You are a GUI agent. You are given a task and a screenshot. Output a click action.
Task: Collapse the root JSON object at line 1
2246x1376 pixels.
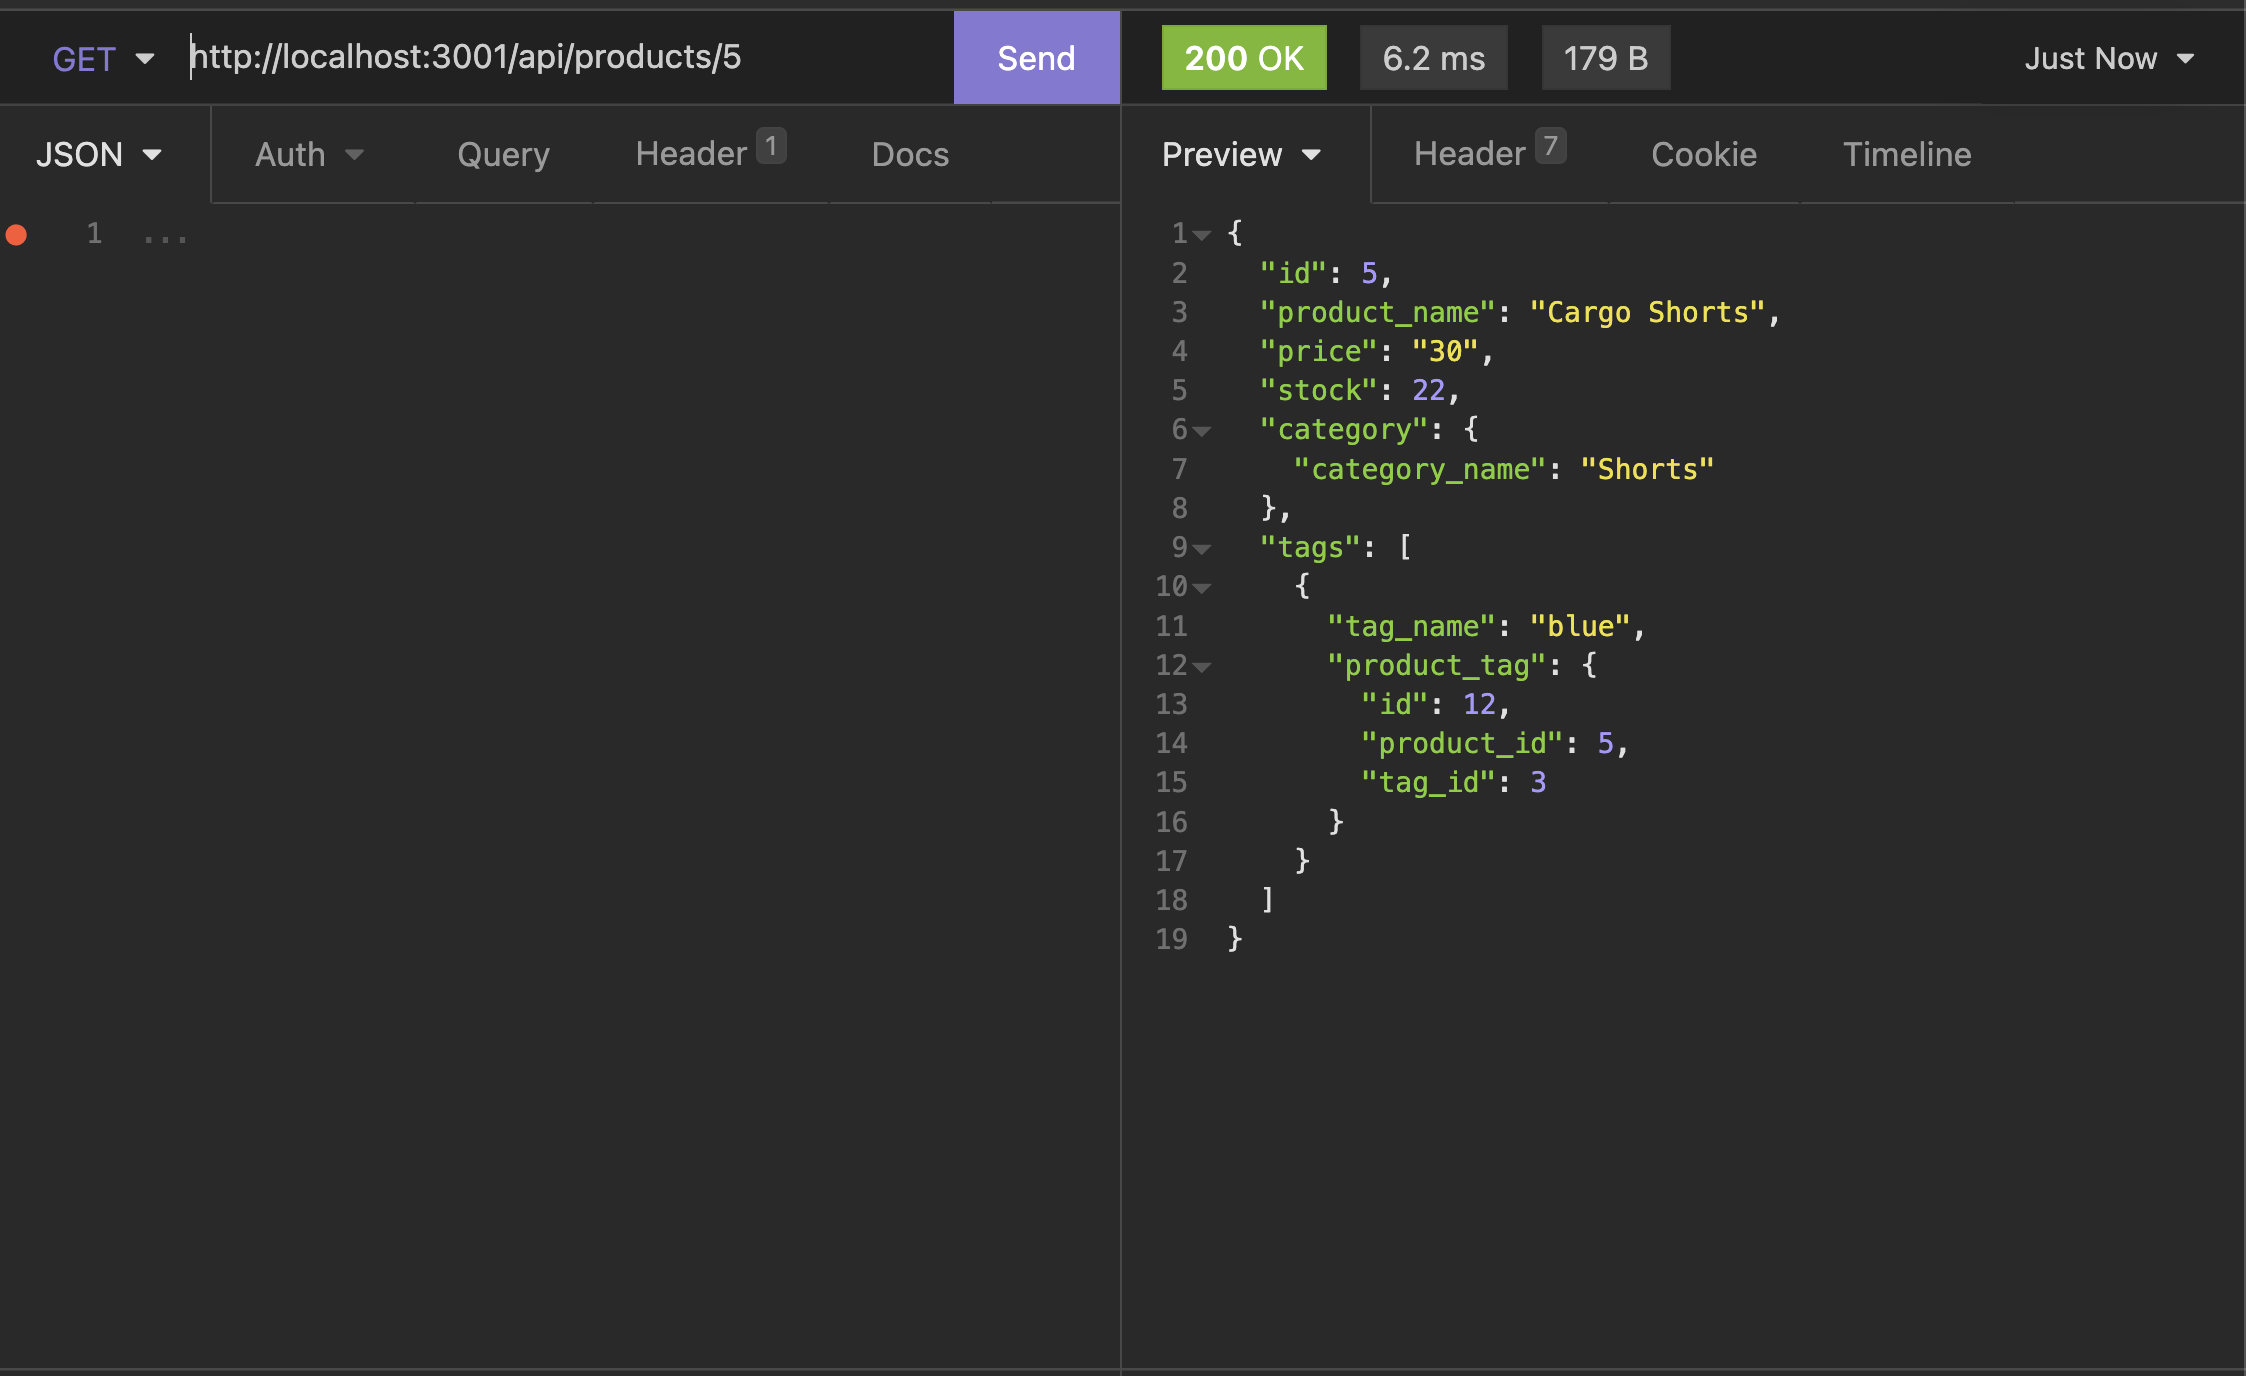pyautogui.click(x=1203, y=234)
